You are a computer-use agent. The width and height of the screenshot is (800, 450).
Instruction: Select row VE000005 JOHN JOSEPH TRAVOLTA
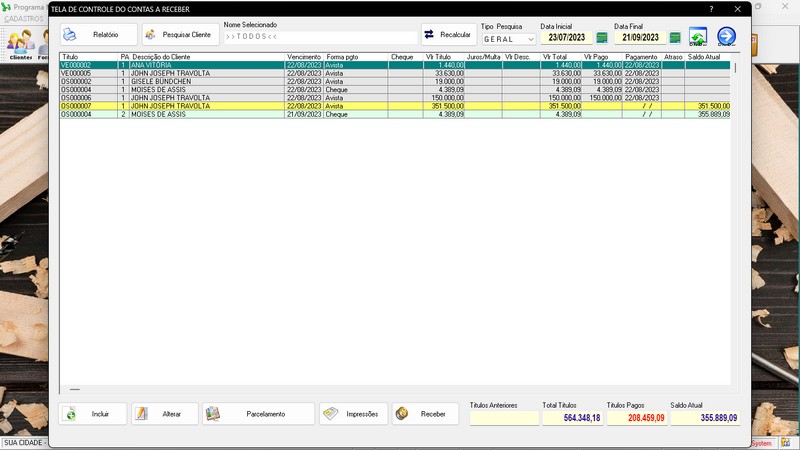pyautogui.click(x=395, y=73)
